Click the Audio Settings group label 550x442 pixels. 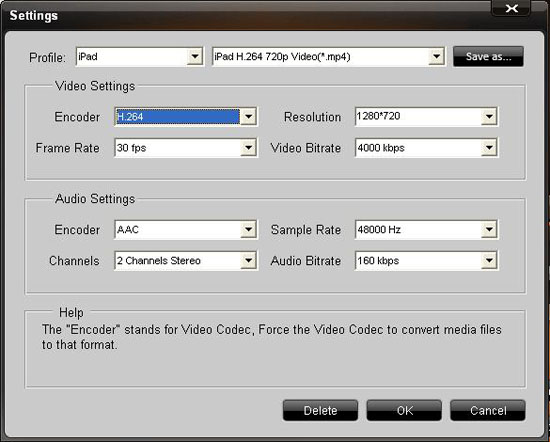tap(95, 199)
